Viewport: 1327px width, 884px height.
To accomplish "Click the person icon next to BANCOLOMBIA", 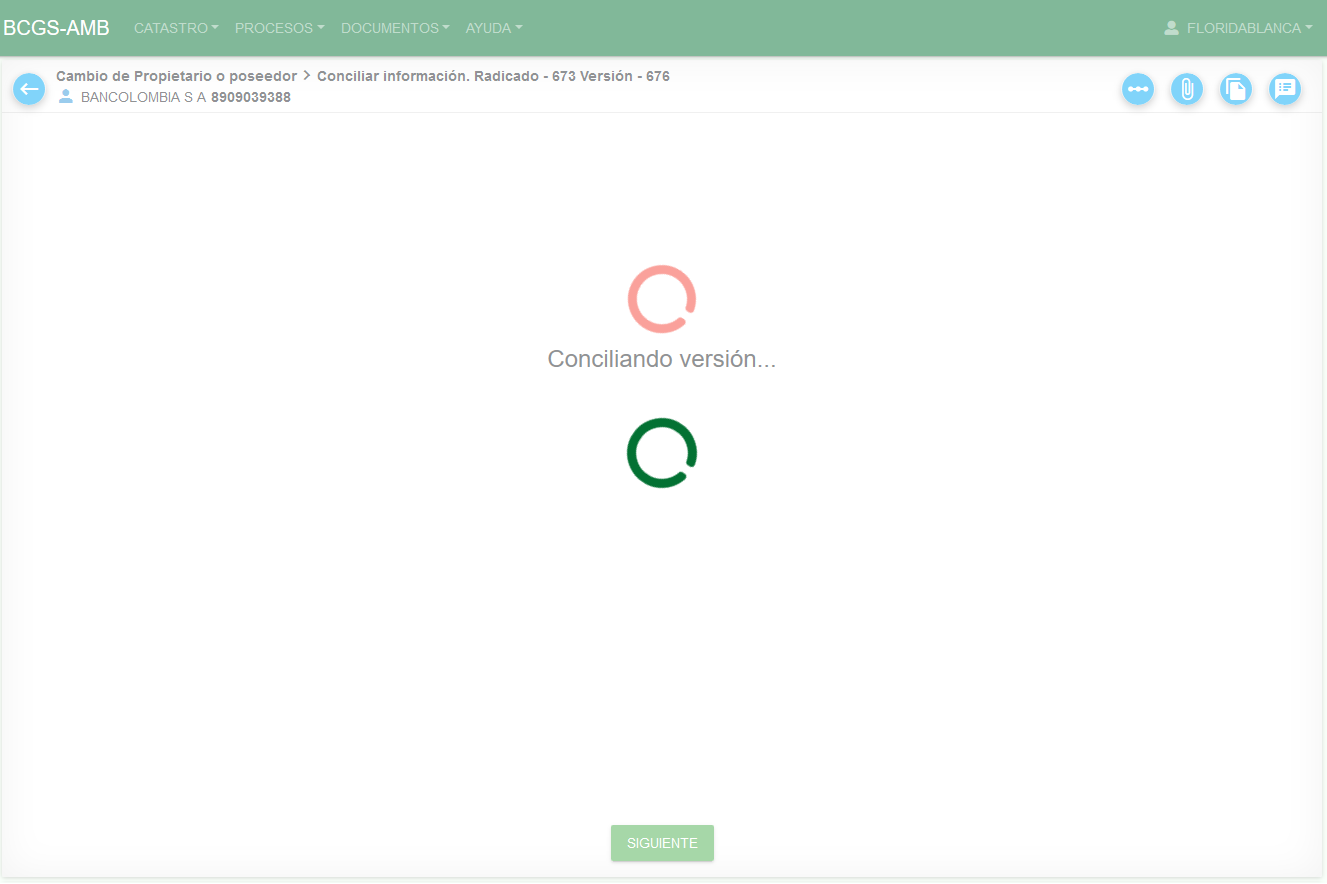I will (x=66, y=97).
